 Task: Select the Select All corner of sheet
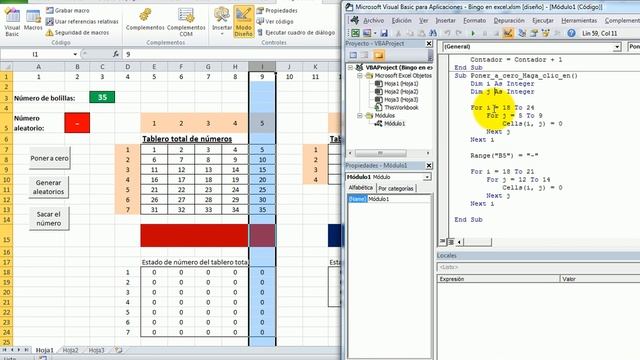click(6, 67)
